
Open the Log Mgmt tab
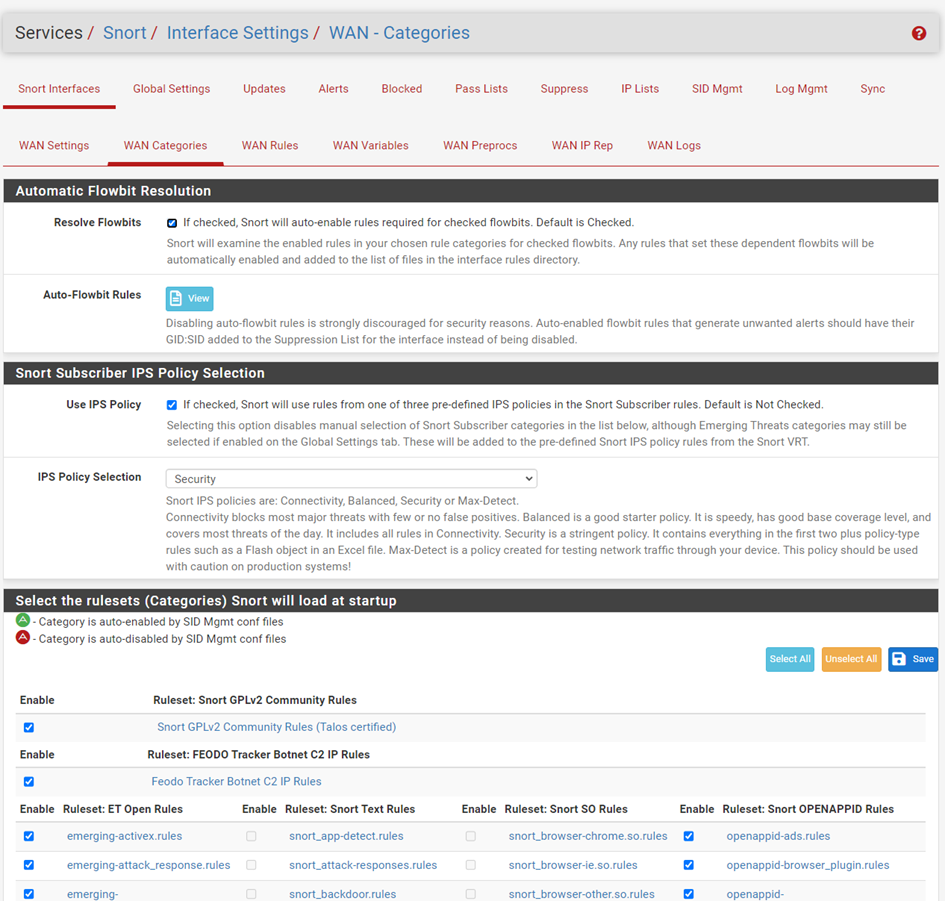[801, 89]
